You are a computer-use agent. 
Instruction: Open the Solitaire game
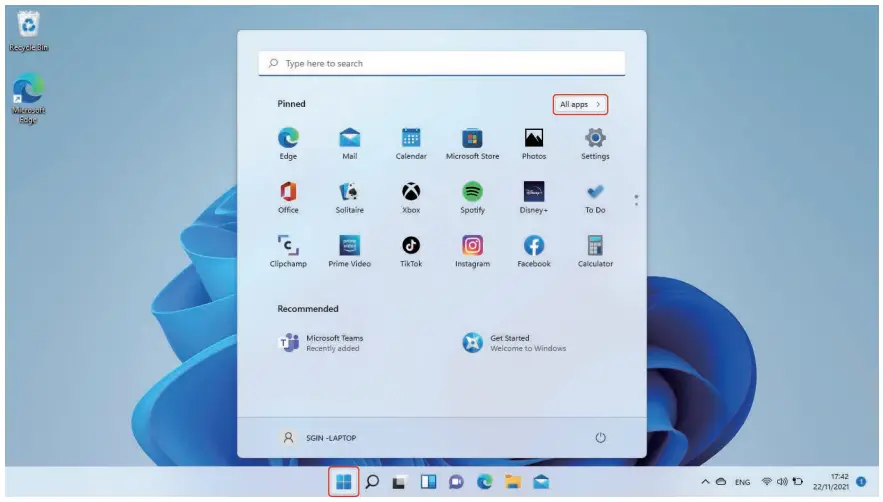349,197
